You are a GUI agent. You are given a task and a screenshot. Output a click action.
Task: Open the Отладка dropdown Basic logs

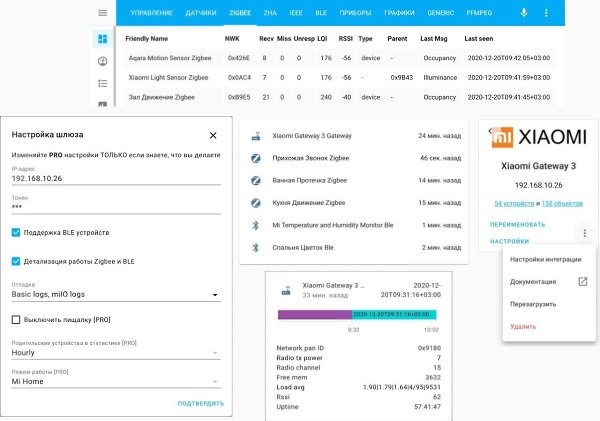pyautogui.click(x=116, y=294)
